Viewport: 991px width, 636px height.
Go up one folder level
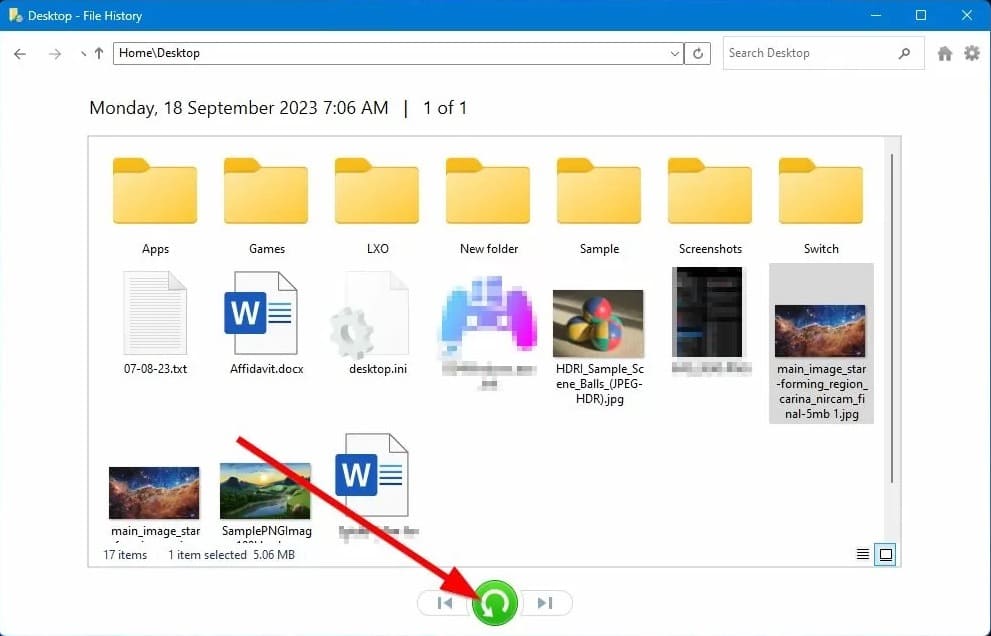[99, 54]
